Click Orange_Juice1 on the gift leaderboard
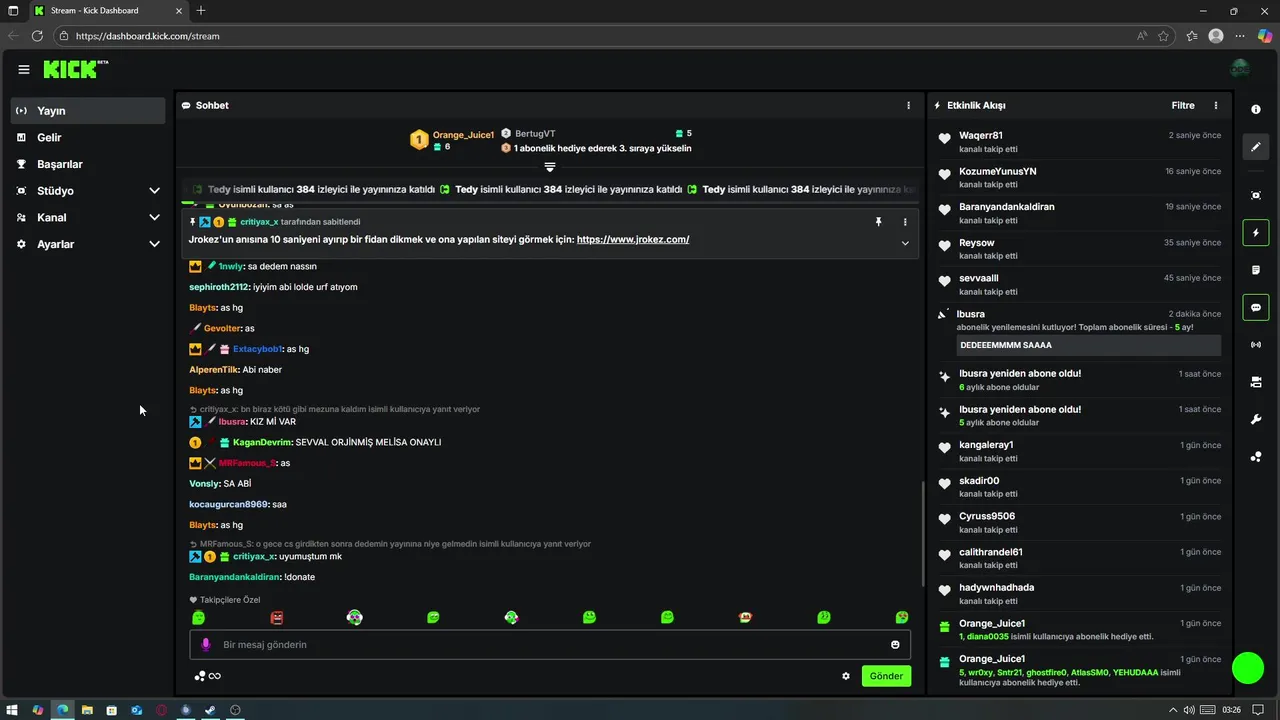1280x720 pixels. pos(463,134)
